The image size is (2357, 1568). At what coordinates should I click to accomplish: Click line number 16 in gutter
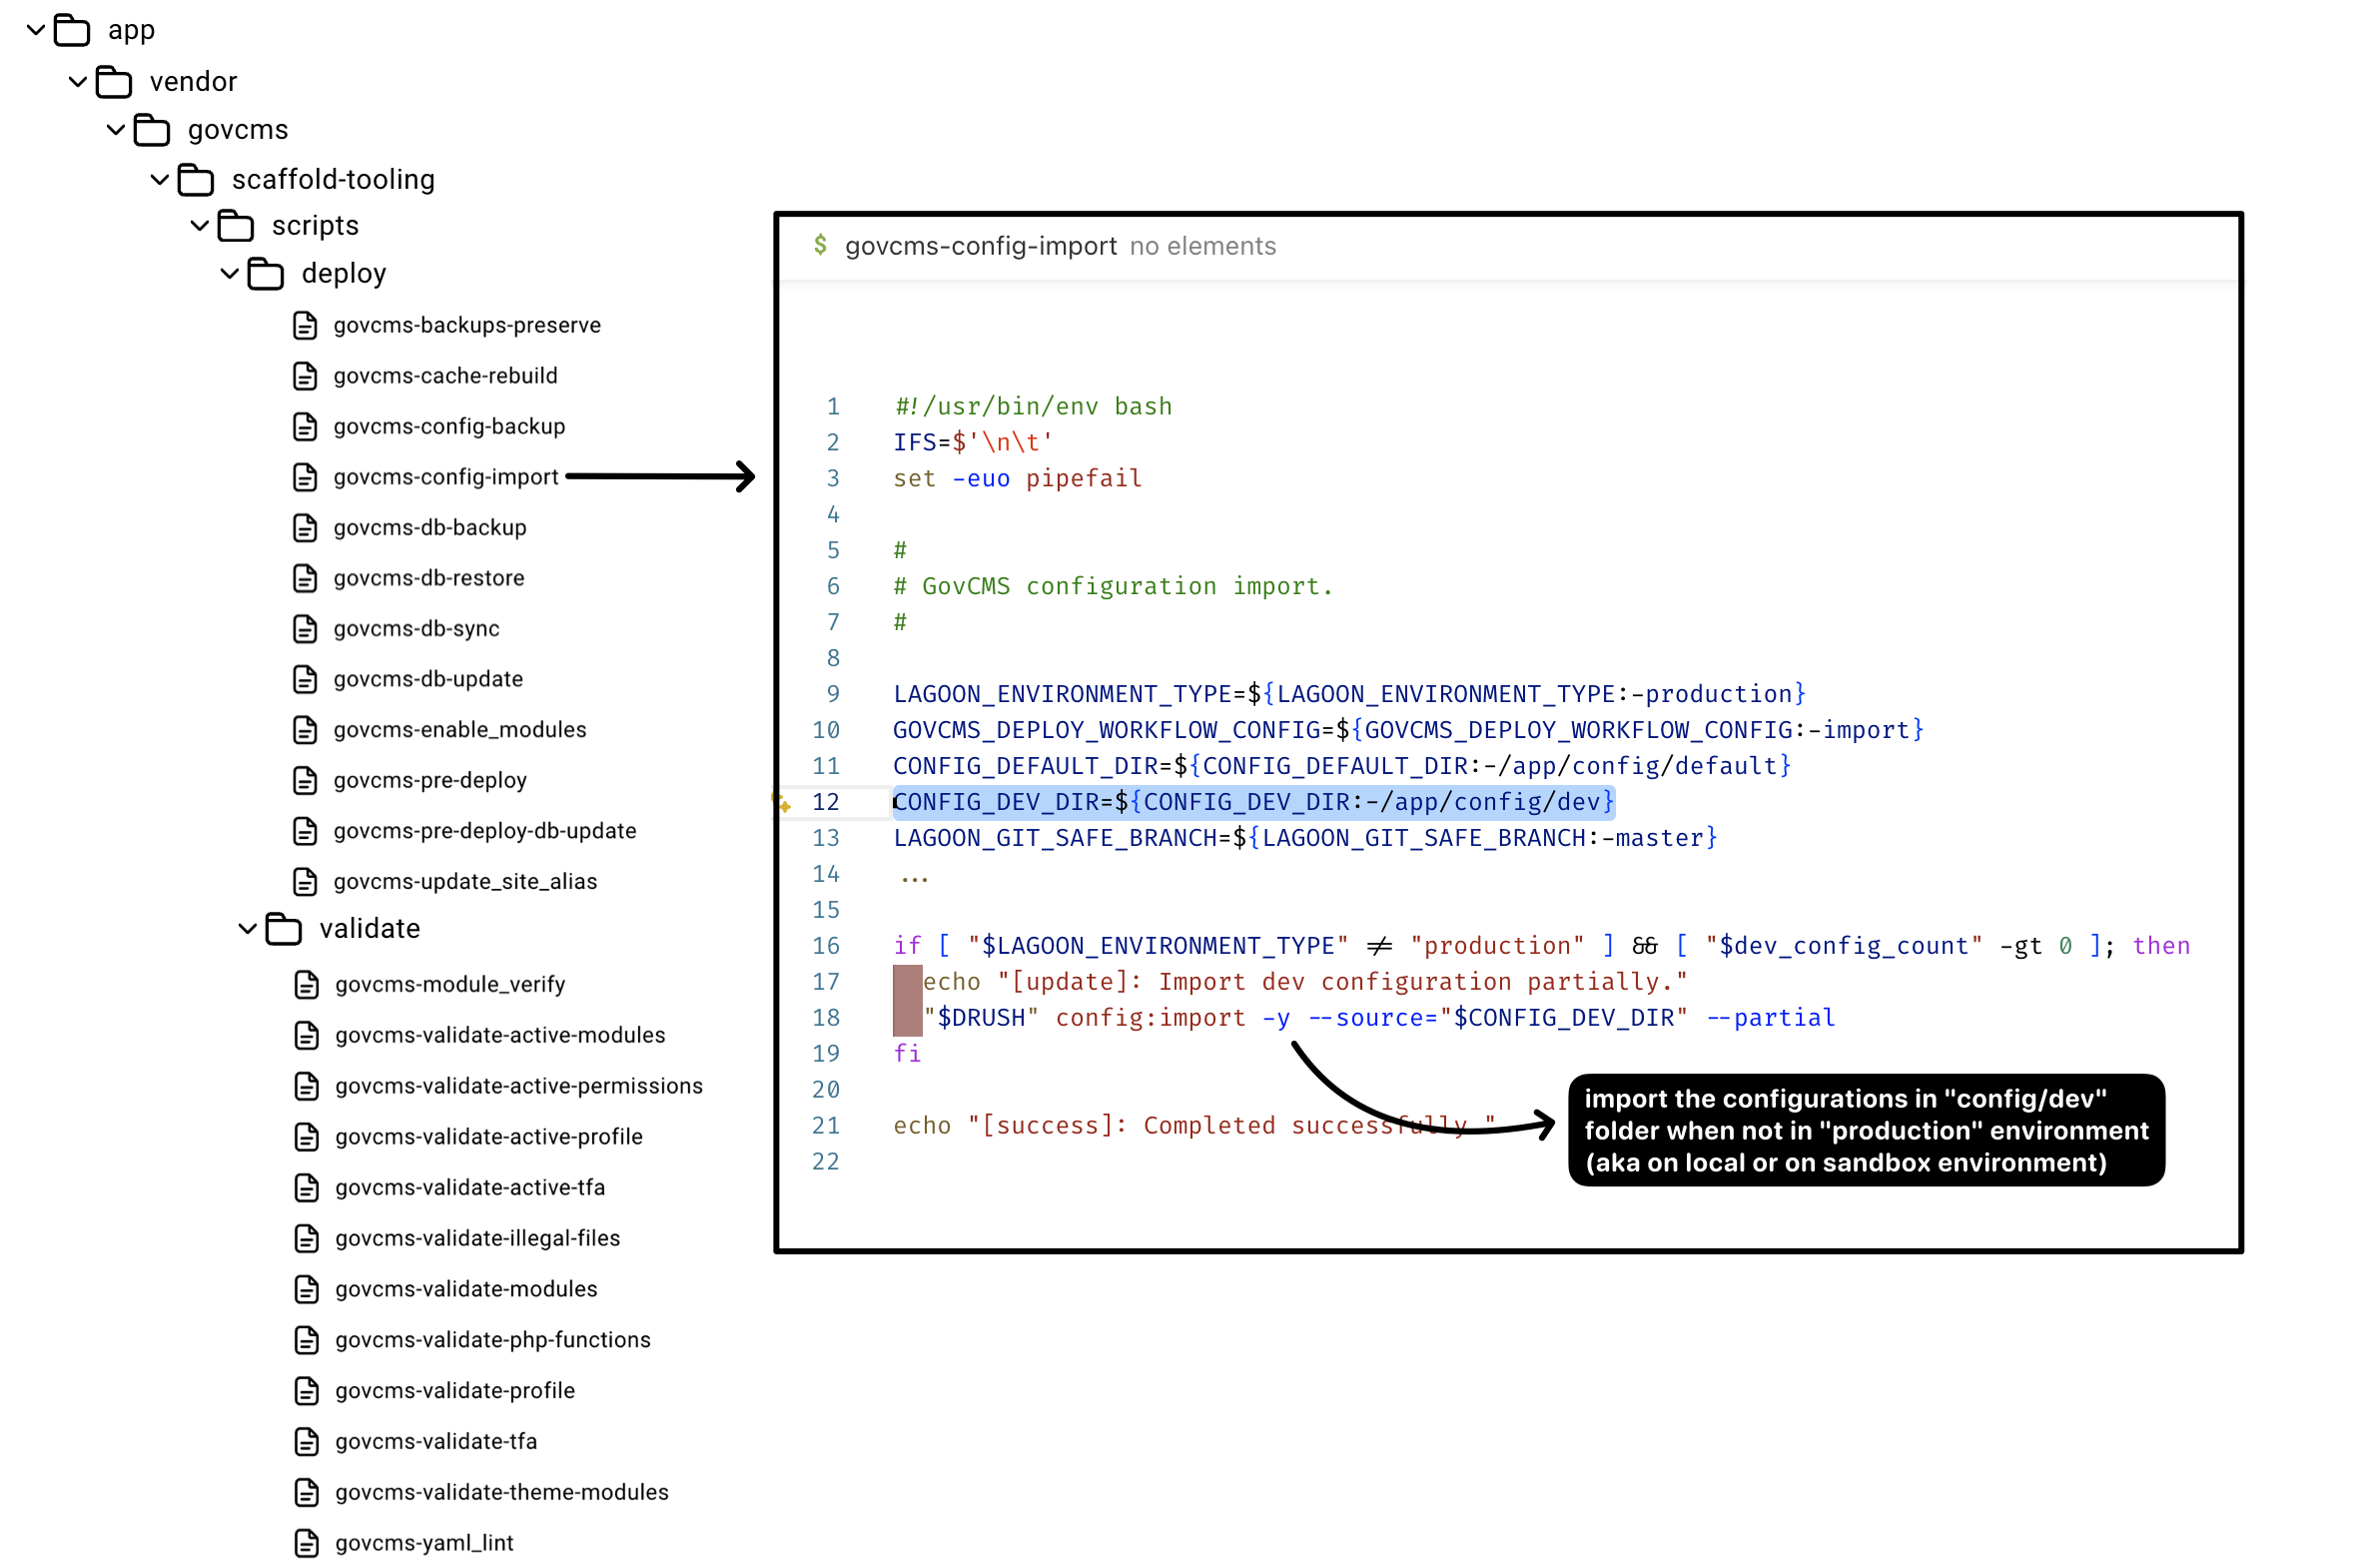point(825,946)
